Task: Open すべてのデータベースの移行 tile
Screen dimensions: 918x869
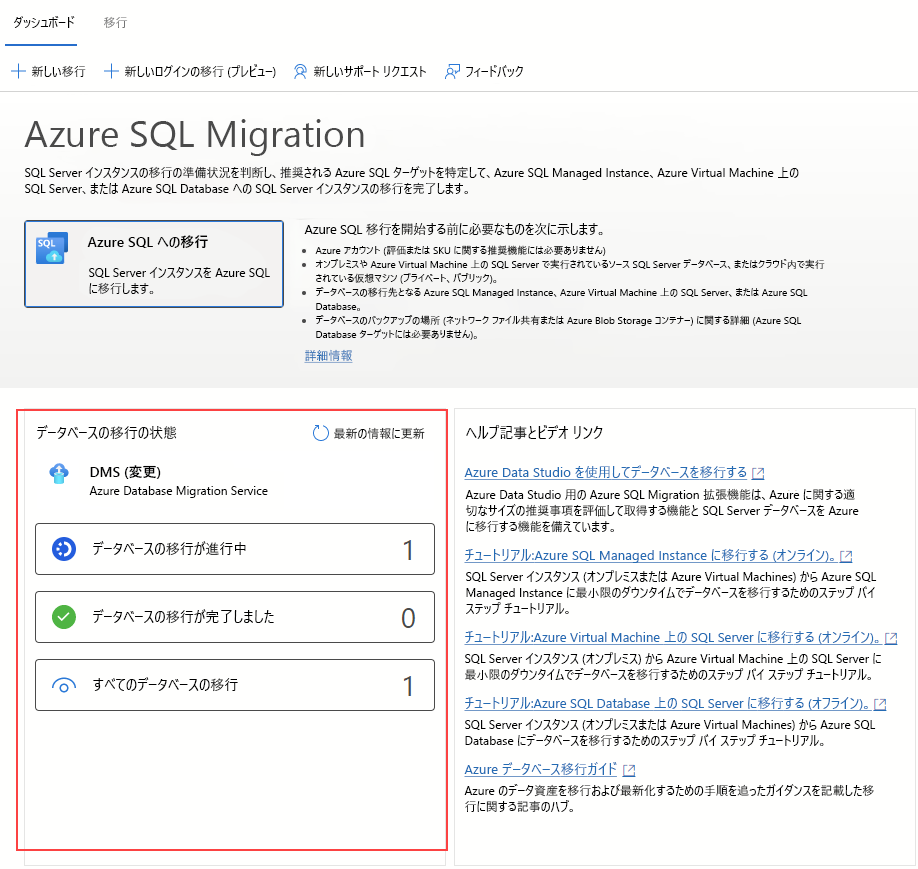Action: point(235,685)
